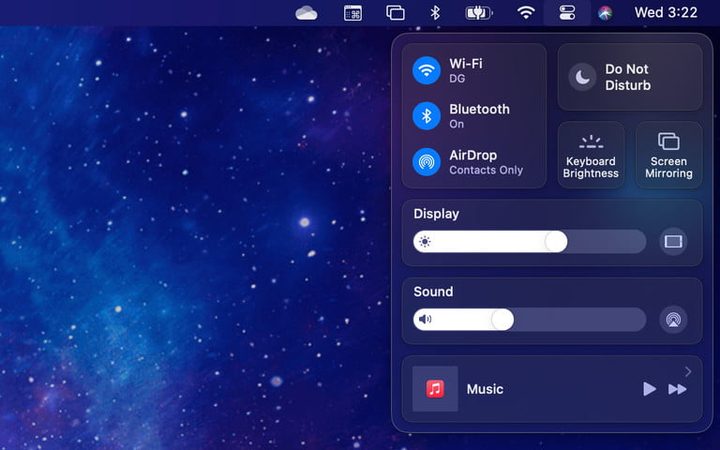Toggle the Wi-Fi icon in Control Center
This screenshot has width=720, height=450.
[x=427, y=71]
